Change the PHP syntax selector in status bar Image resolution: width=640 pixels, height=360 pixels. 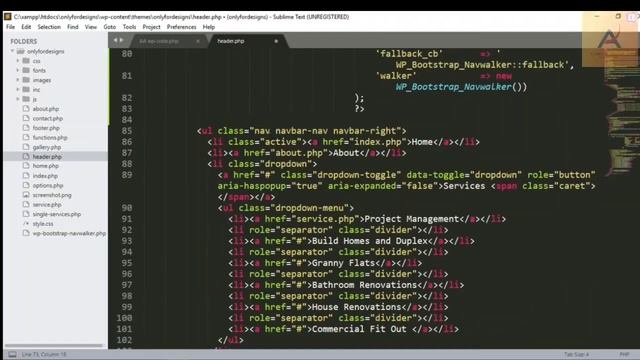coord(624,354)
